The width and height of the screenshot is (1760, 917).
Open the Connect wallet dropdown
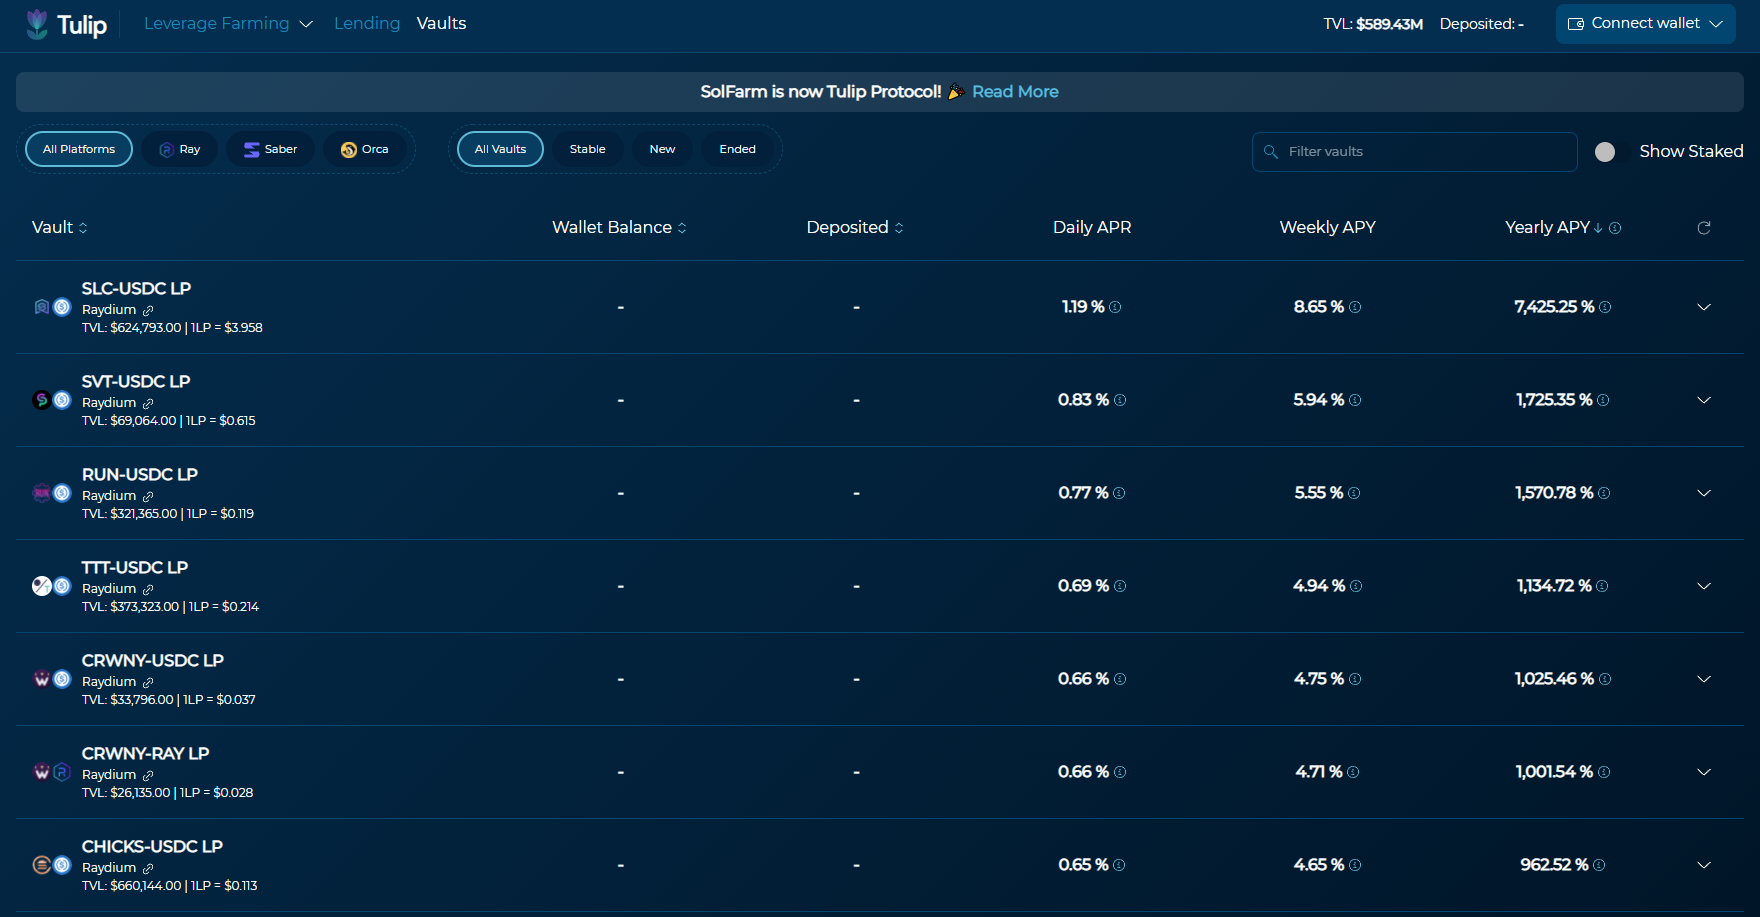1645,23
